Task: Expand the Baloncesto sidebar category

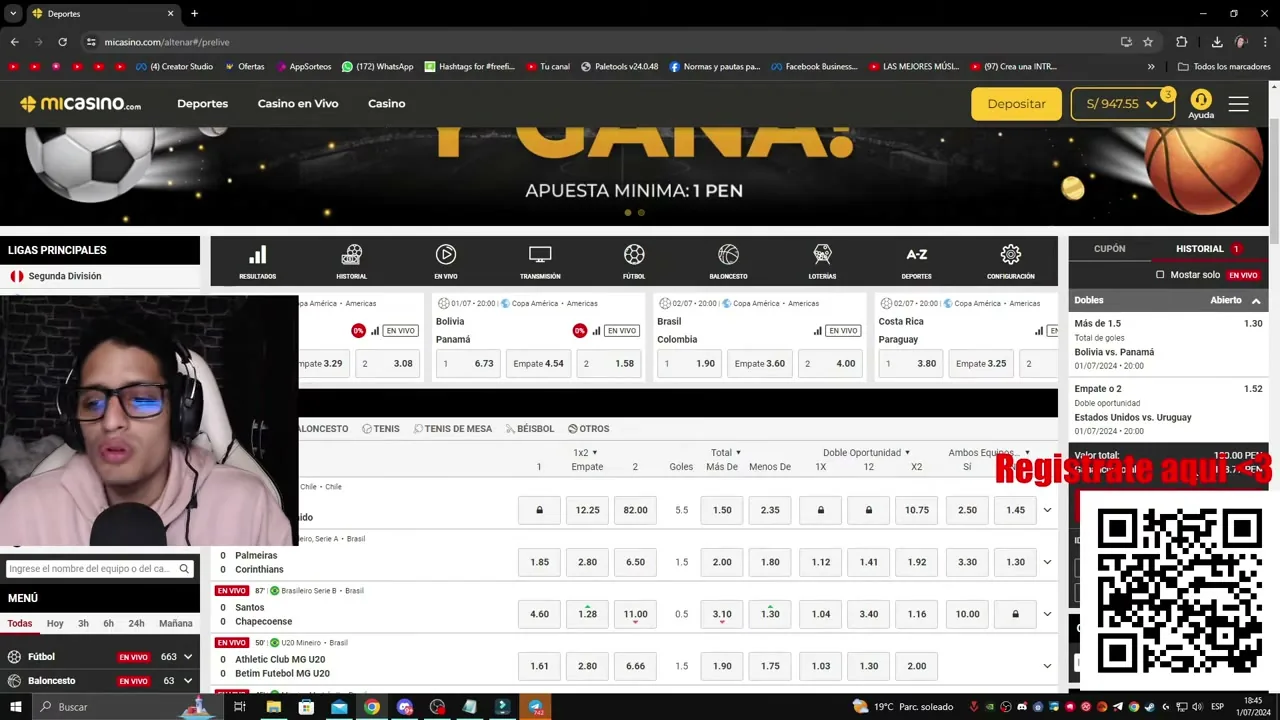Action: [x=188, y=681]
